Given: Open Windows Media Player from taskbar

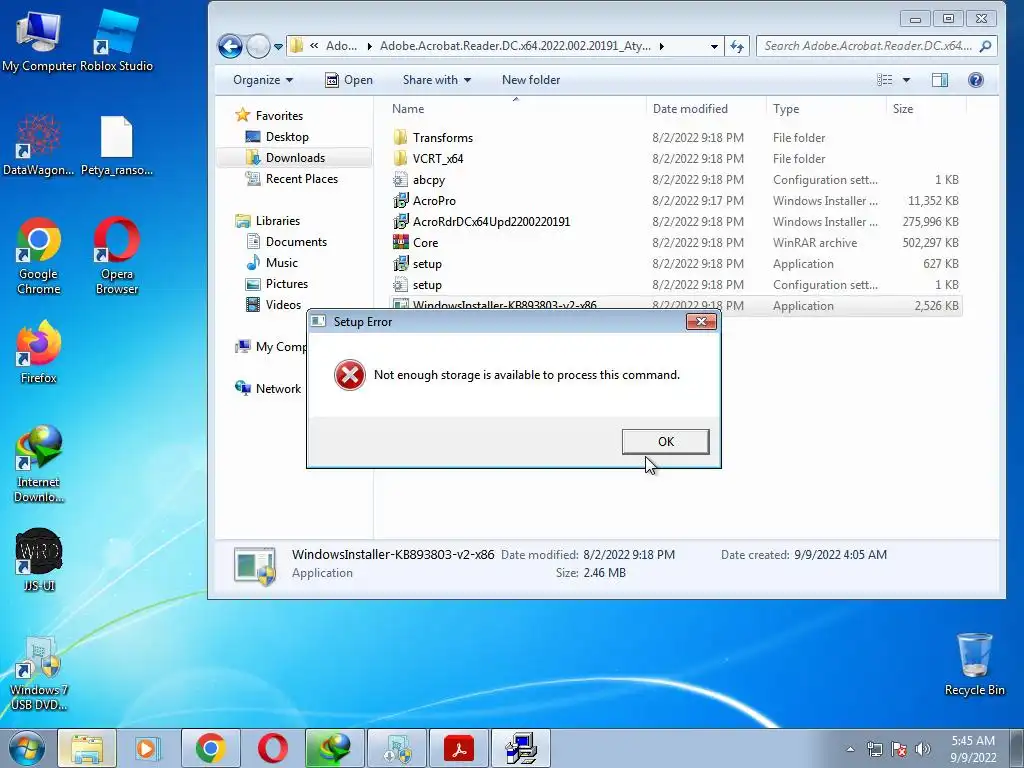Looking at the screenshot, I should point(147,748).
